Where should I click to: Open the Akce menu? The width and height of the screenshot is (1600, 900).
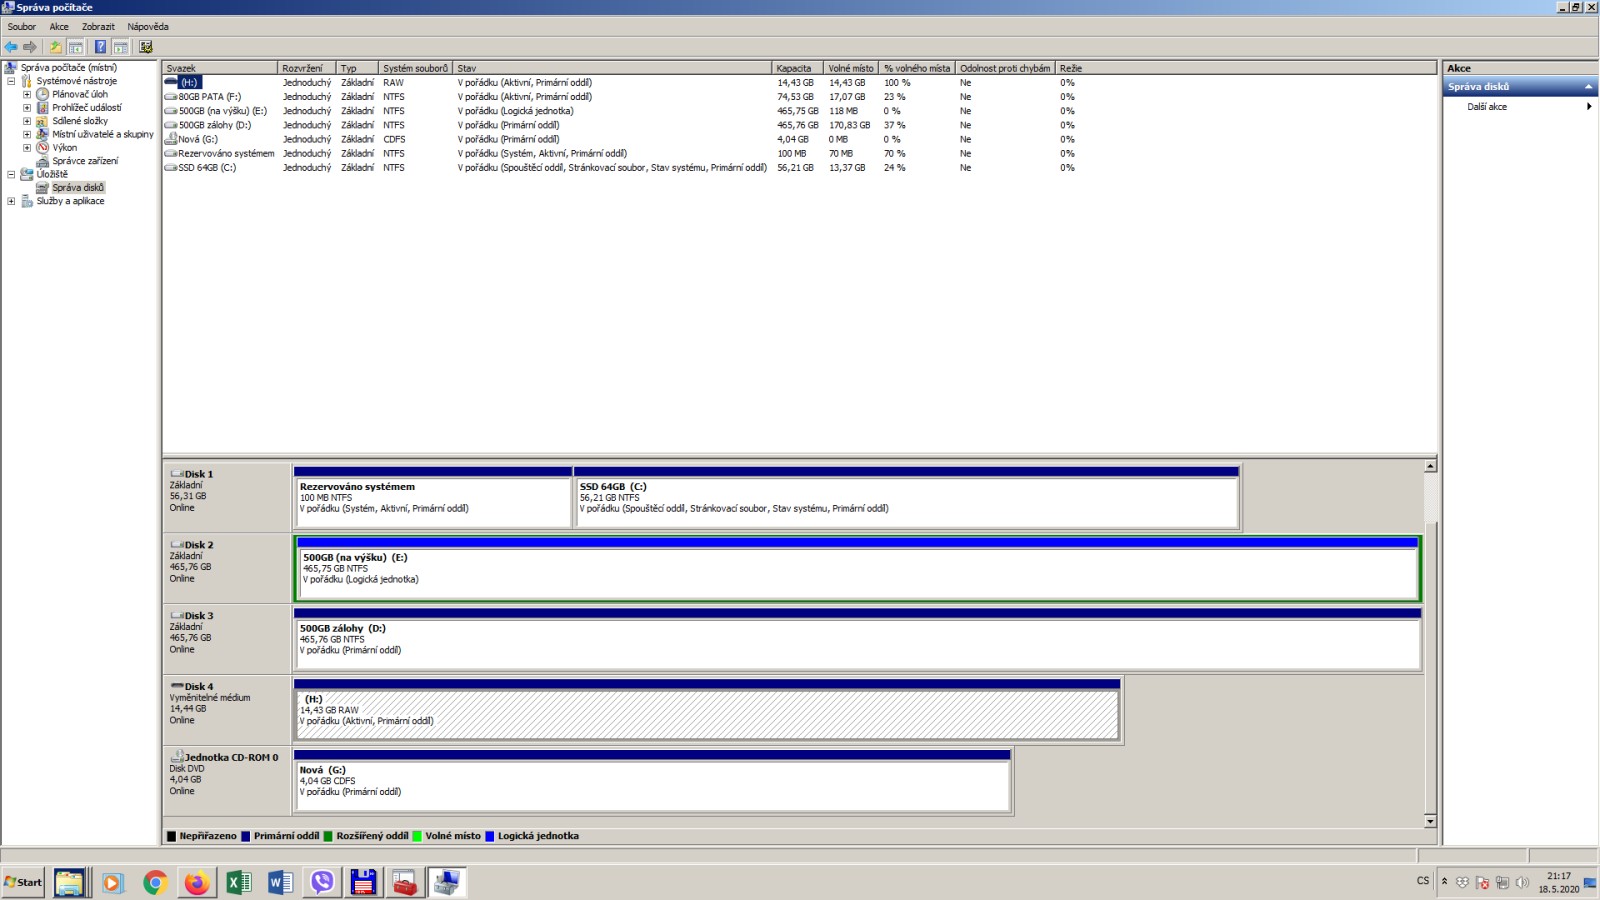click(x=59, y=27)
